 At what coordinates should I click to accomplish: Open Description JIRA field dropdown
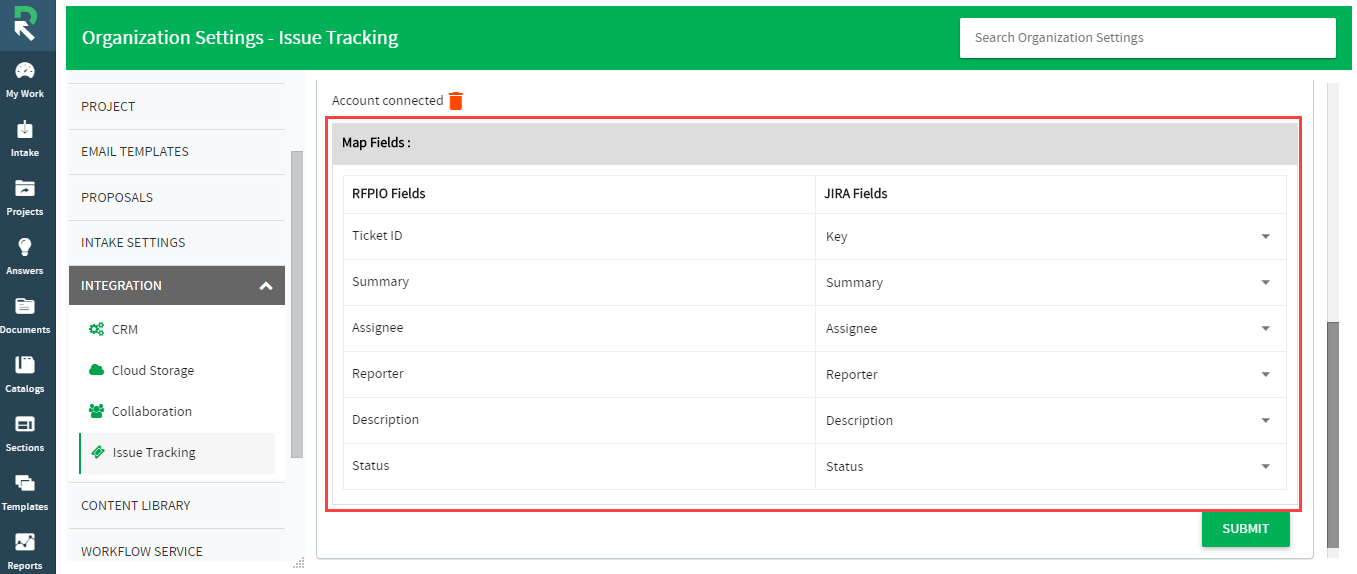[1050, 421]
